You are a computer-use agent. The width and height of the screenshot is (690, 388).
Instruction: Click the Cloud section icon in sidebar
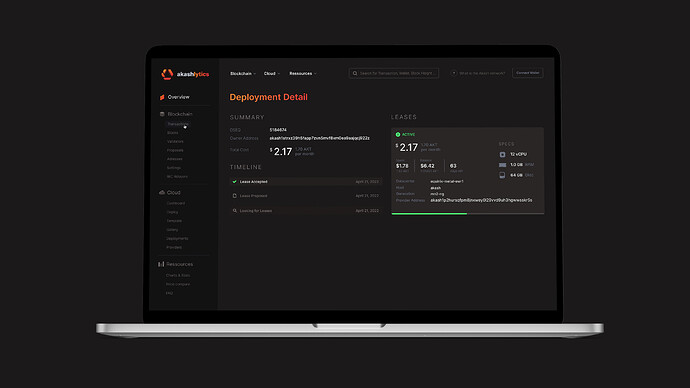[162, 193]
